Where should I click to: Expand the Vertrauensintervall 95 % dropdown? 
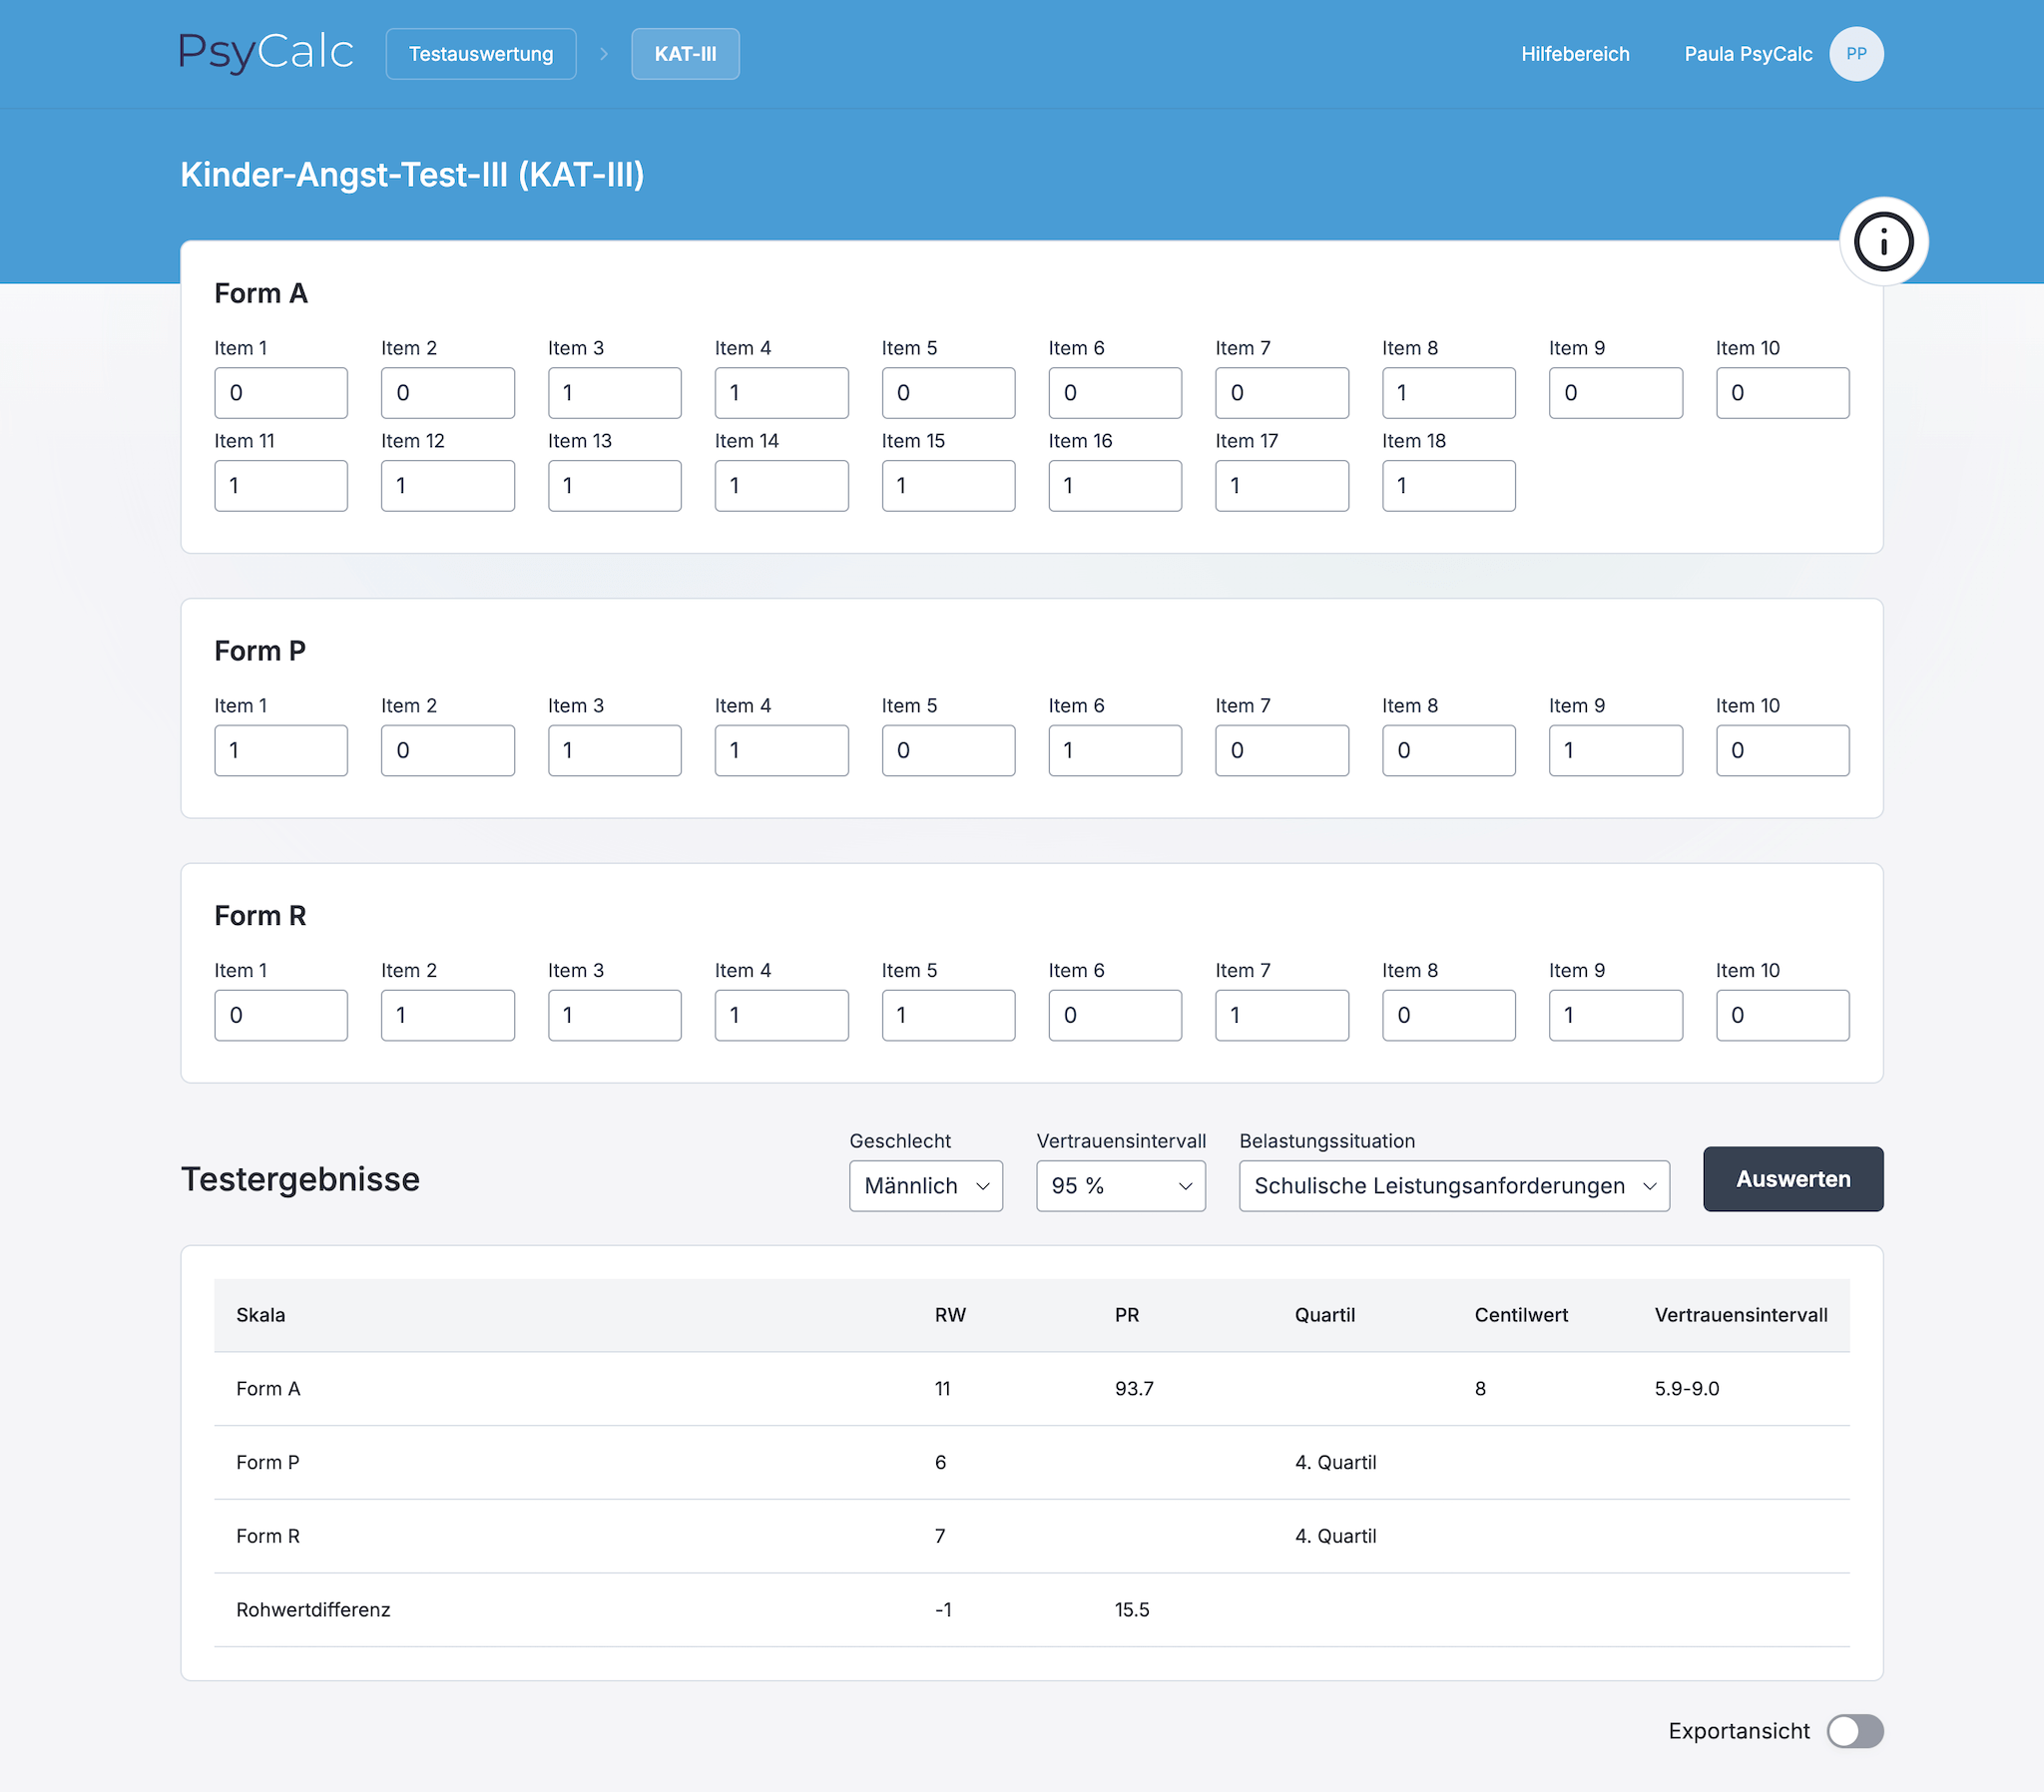click(1120, 1186)
